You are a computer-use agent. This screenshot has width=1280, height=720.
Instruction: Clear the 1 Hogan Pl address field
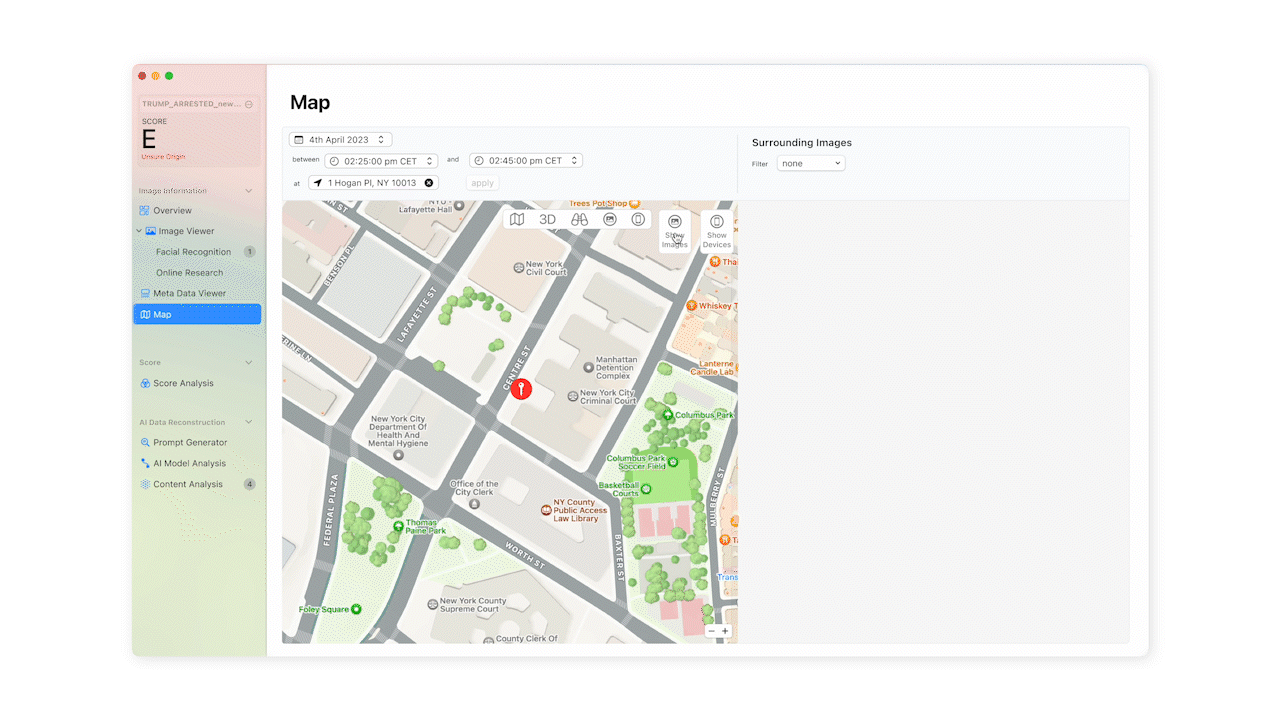[429, 183]
